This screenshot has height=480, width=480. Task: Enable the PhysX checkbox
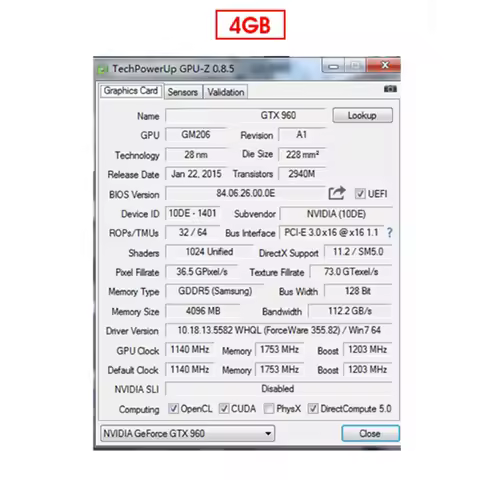[269, 408]
